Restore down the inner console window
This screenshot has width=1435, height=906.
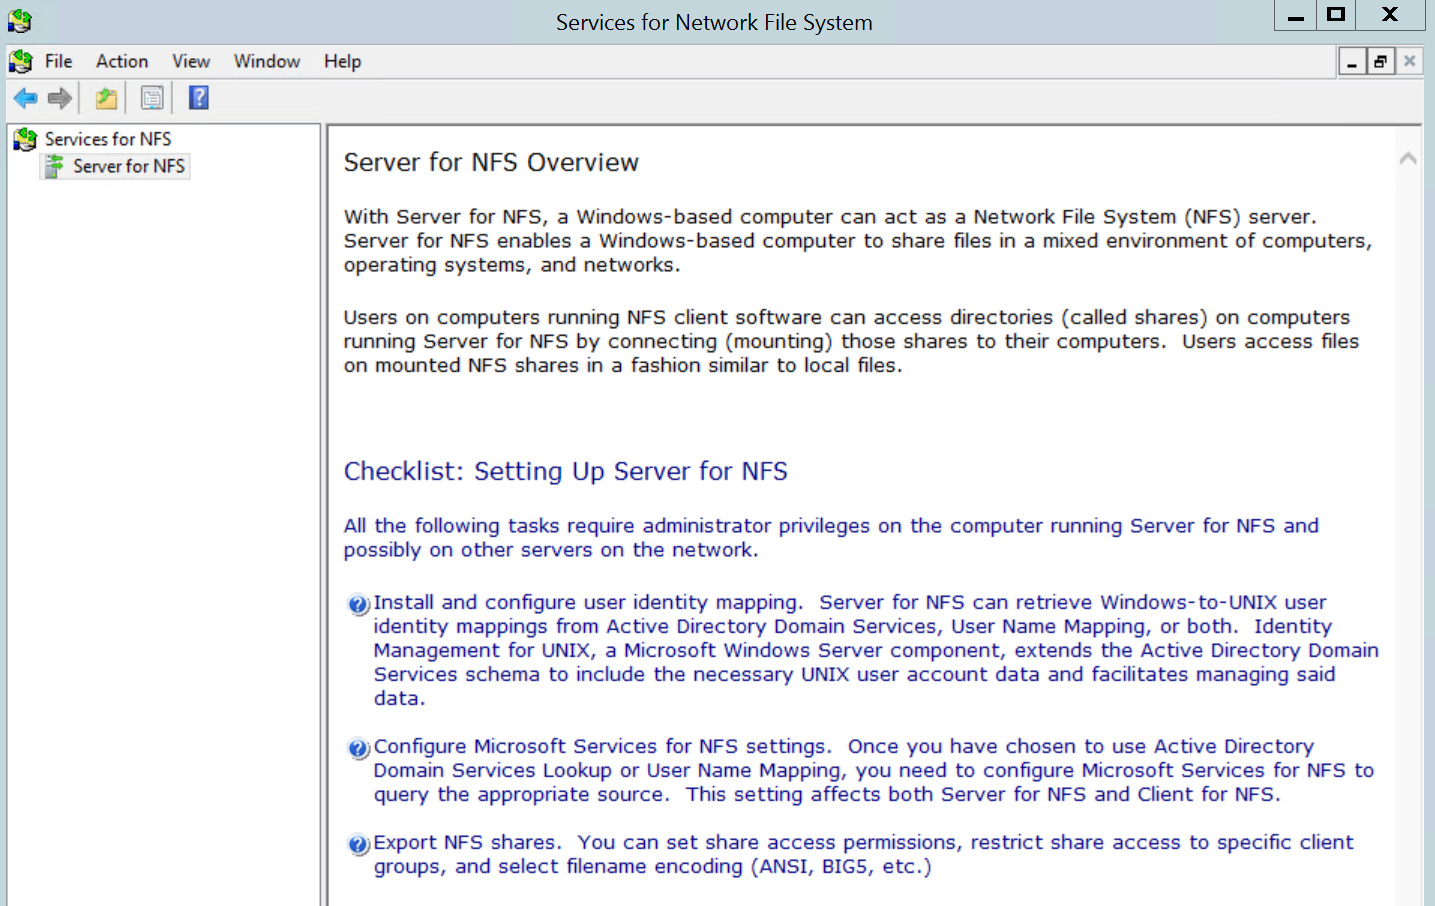click(x=1380, y=62)
